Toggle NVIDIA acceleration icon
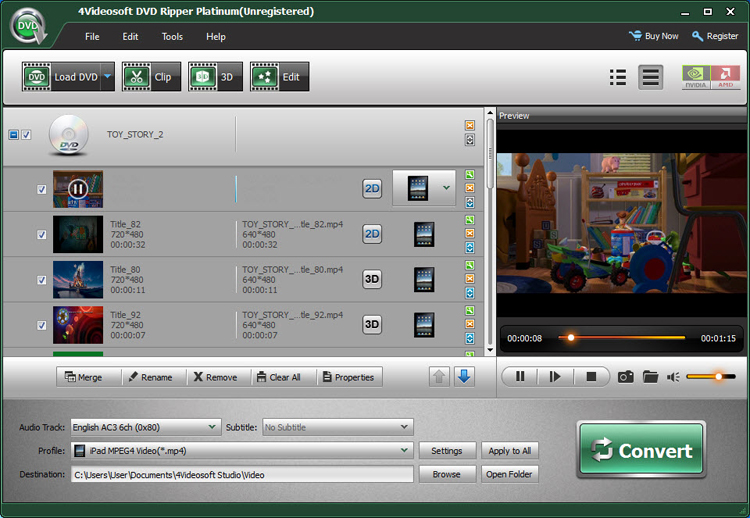The image size is (750, 518). (x=696, y=77)
